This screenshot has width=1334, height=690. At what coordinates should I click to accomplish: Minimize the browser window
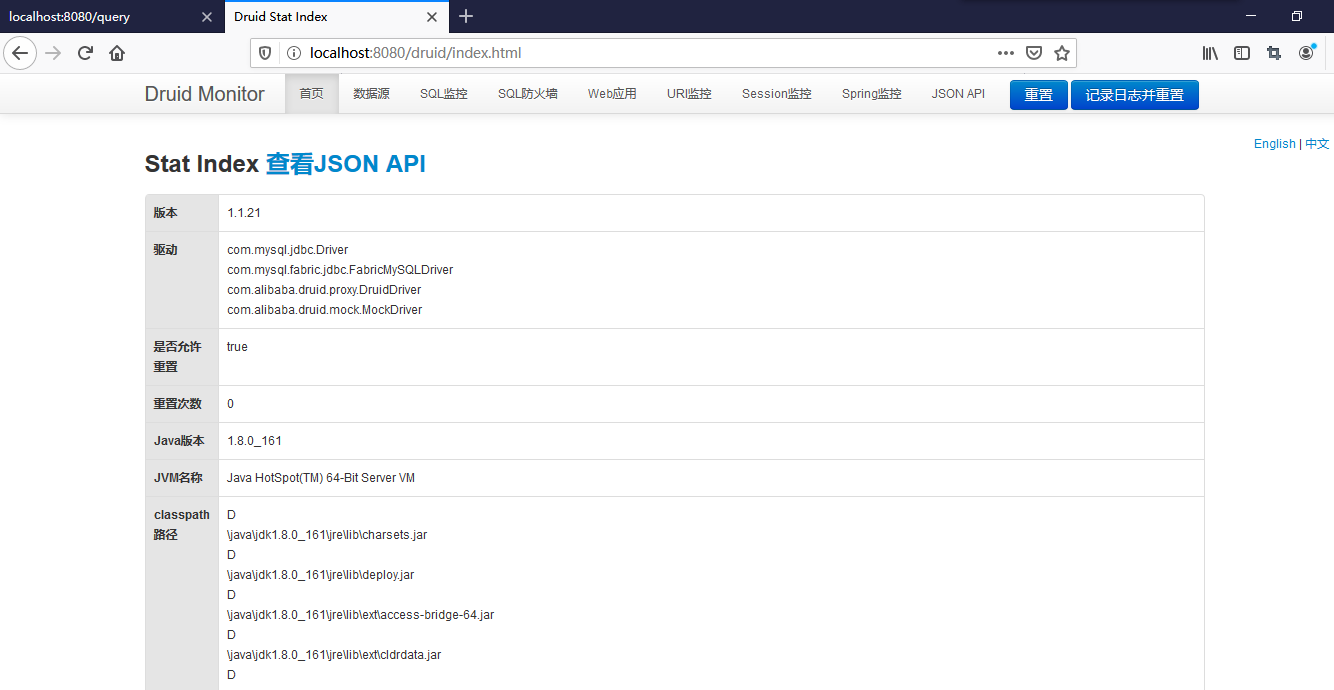point(1251,16)
